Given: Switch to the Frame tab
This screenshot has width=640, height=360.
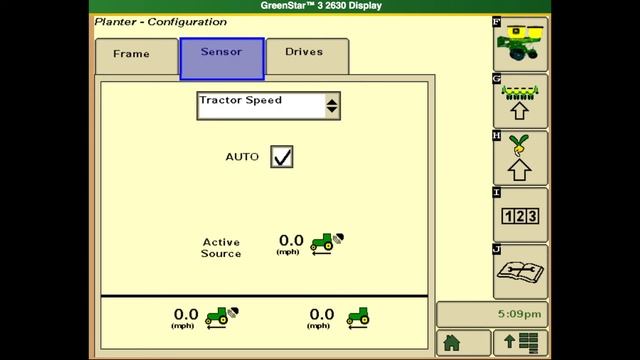Looking at the screenshot, I should coord(137,56).
